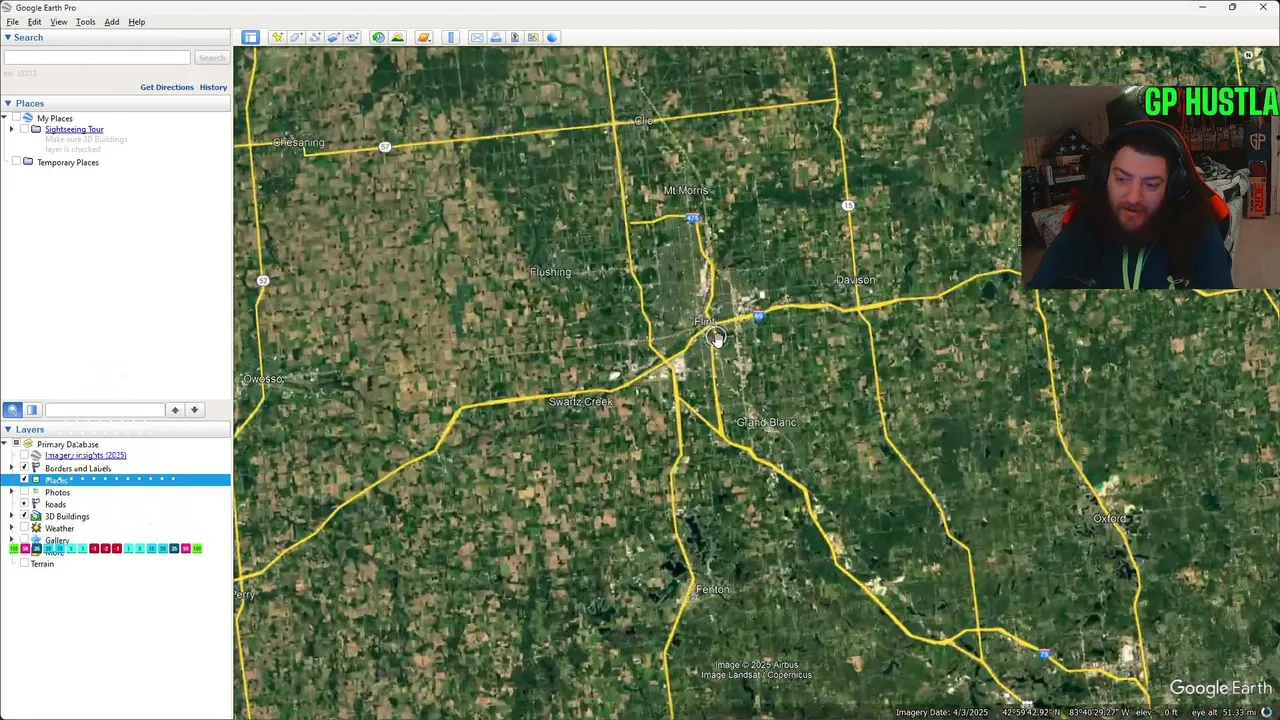Start the Record a Tour tool
The width and height of the screenshot is (1280, 720).
point(352,37)
